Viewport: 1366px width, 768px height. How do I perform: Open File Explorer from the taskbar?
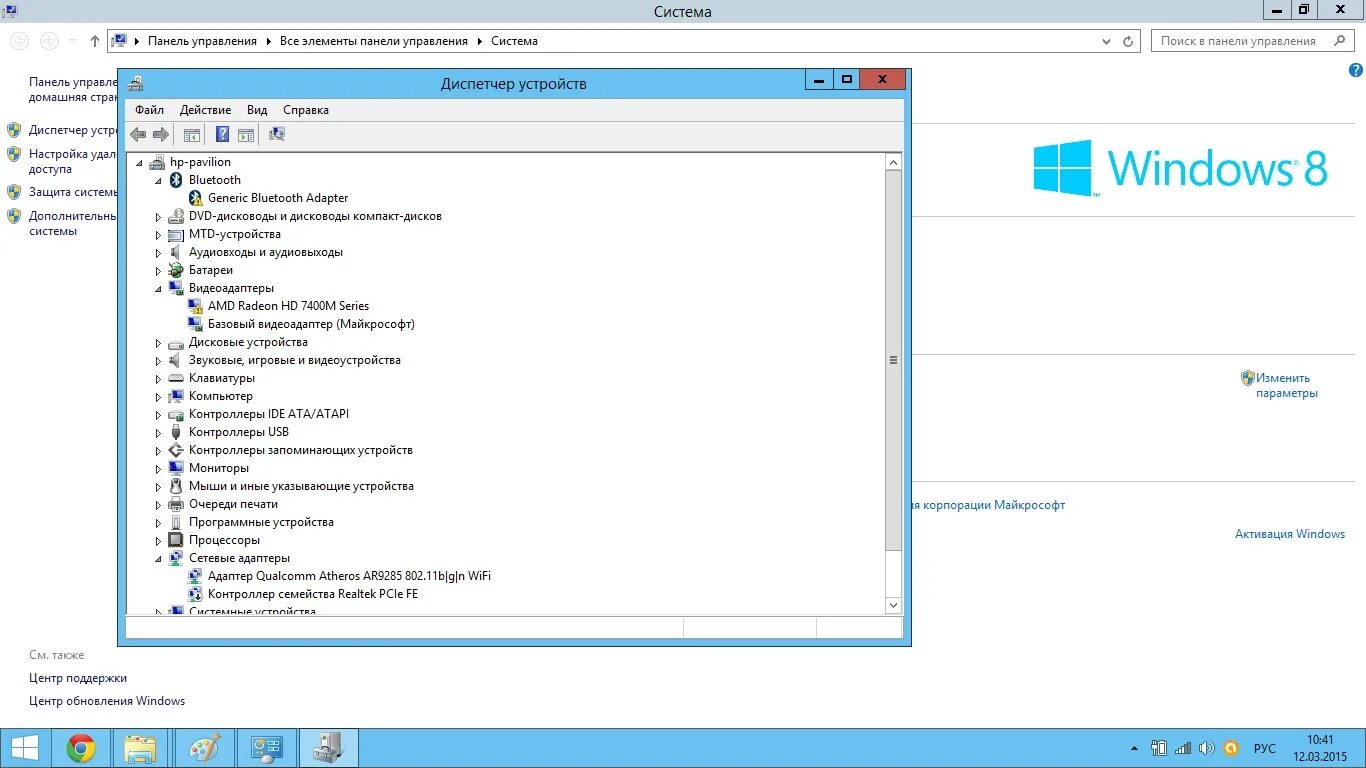point(141,748)
